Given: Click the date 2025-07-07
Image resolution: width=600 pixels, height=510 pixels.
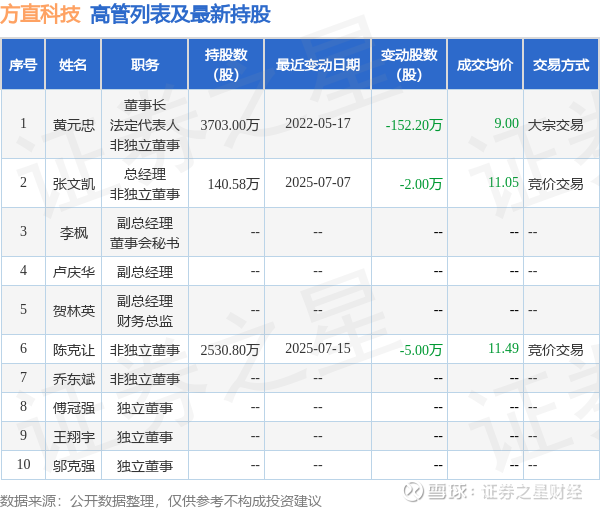Looking at the screenshot, I should [318, 182].
